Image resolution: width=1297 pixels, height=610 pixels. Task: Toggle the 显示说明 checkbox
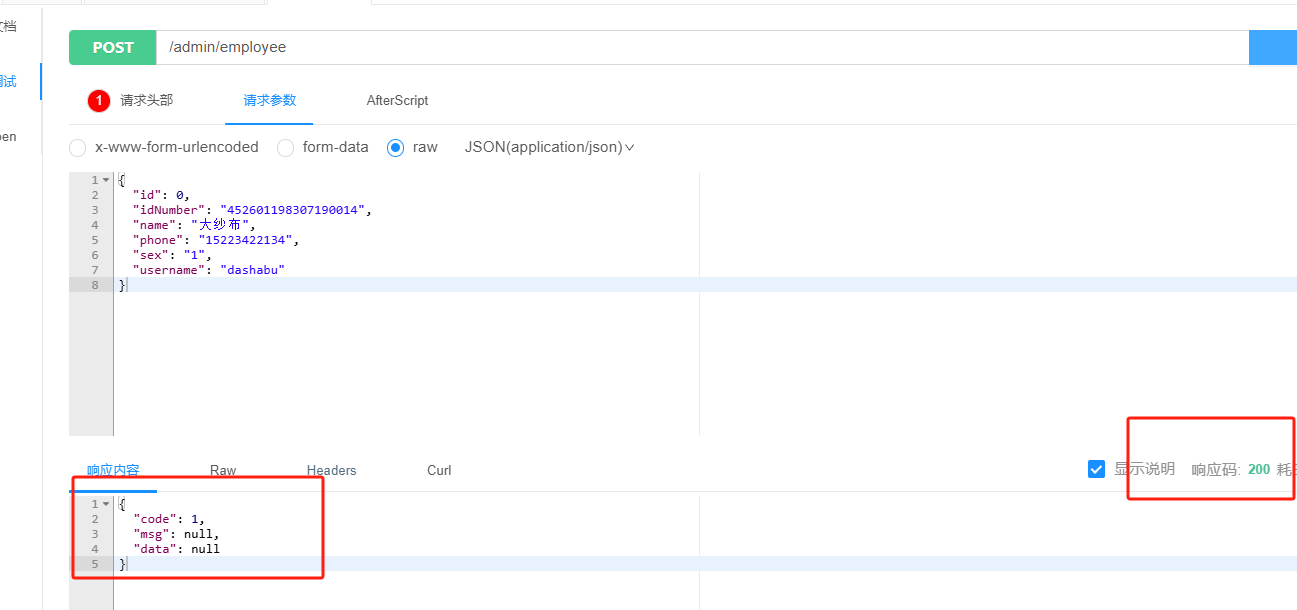point(1096,469)
